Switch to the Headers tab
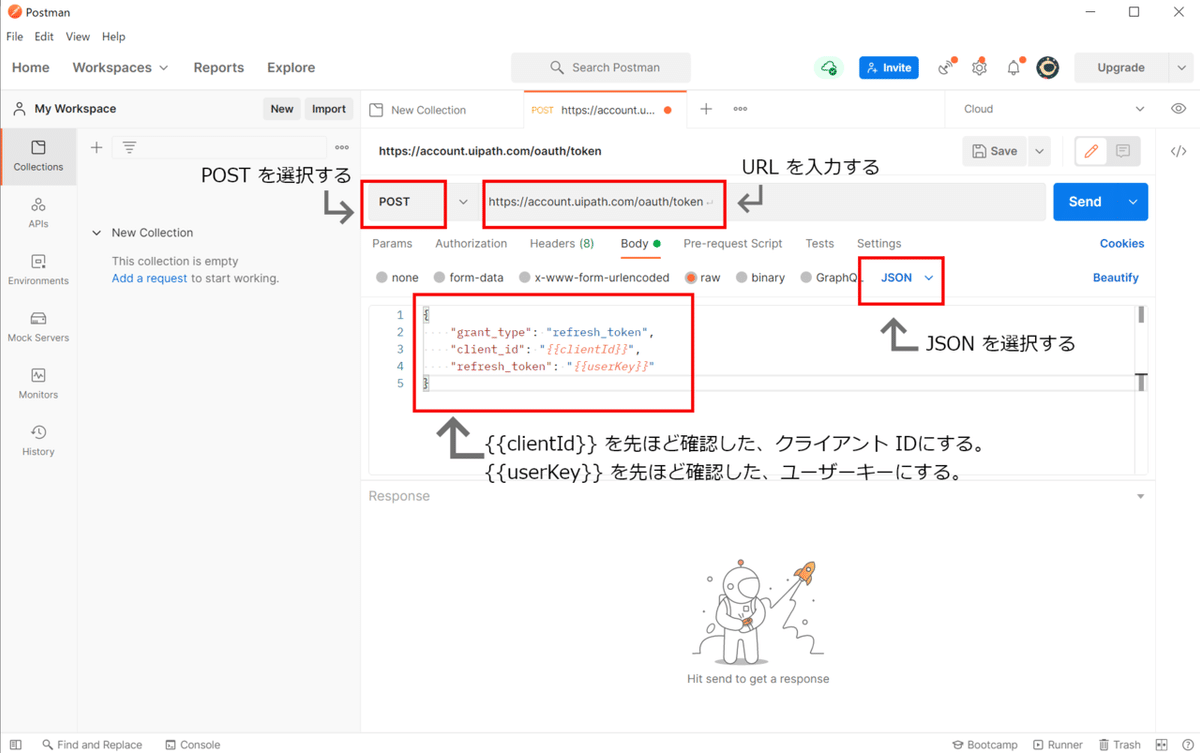This screenshot has width=1200, height=753. point(562,243)
